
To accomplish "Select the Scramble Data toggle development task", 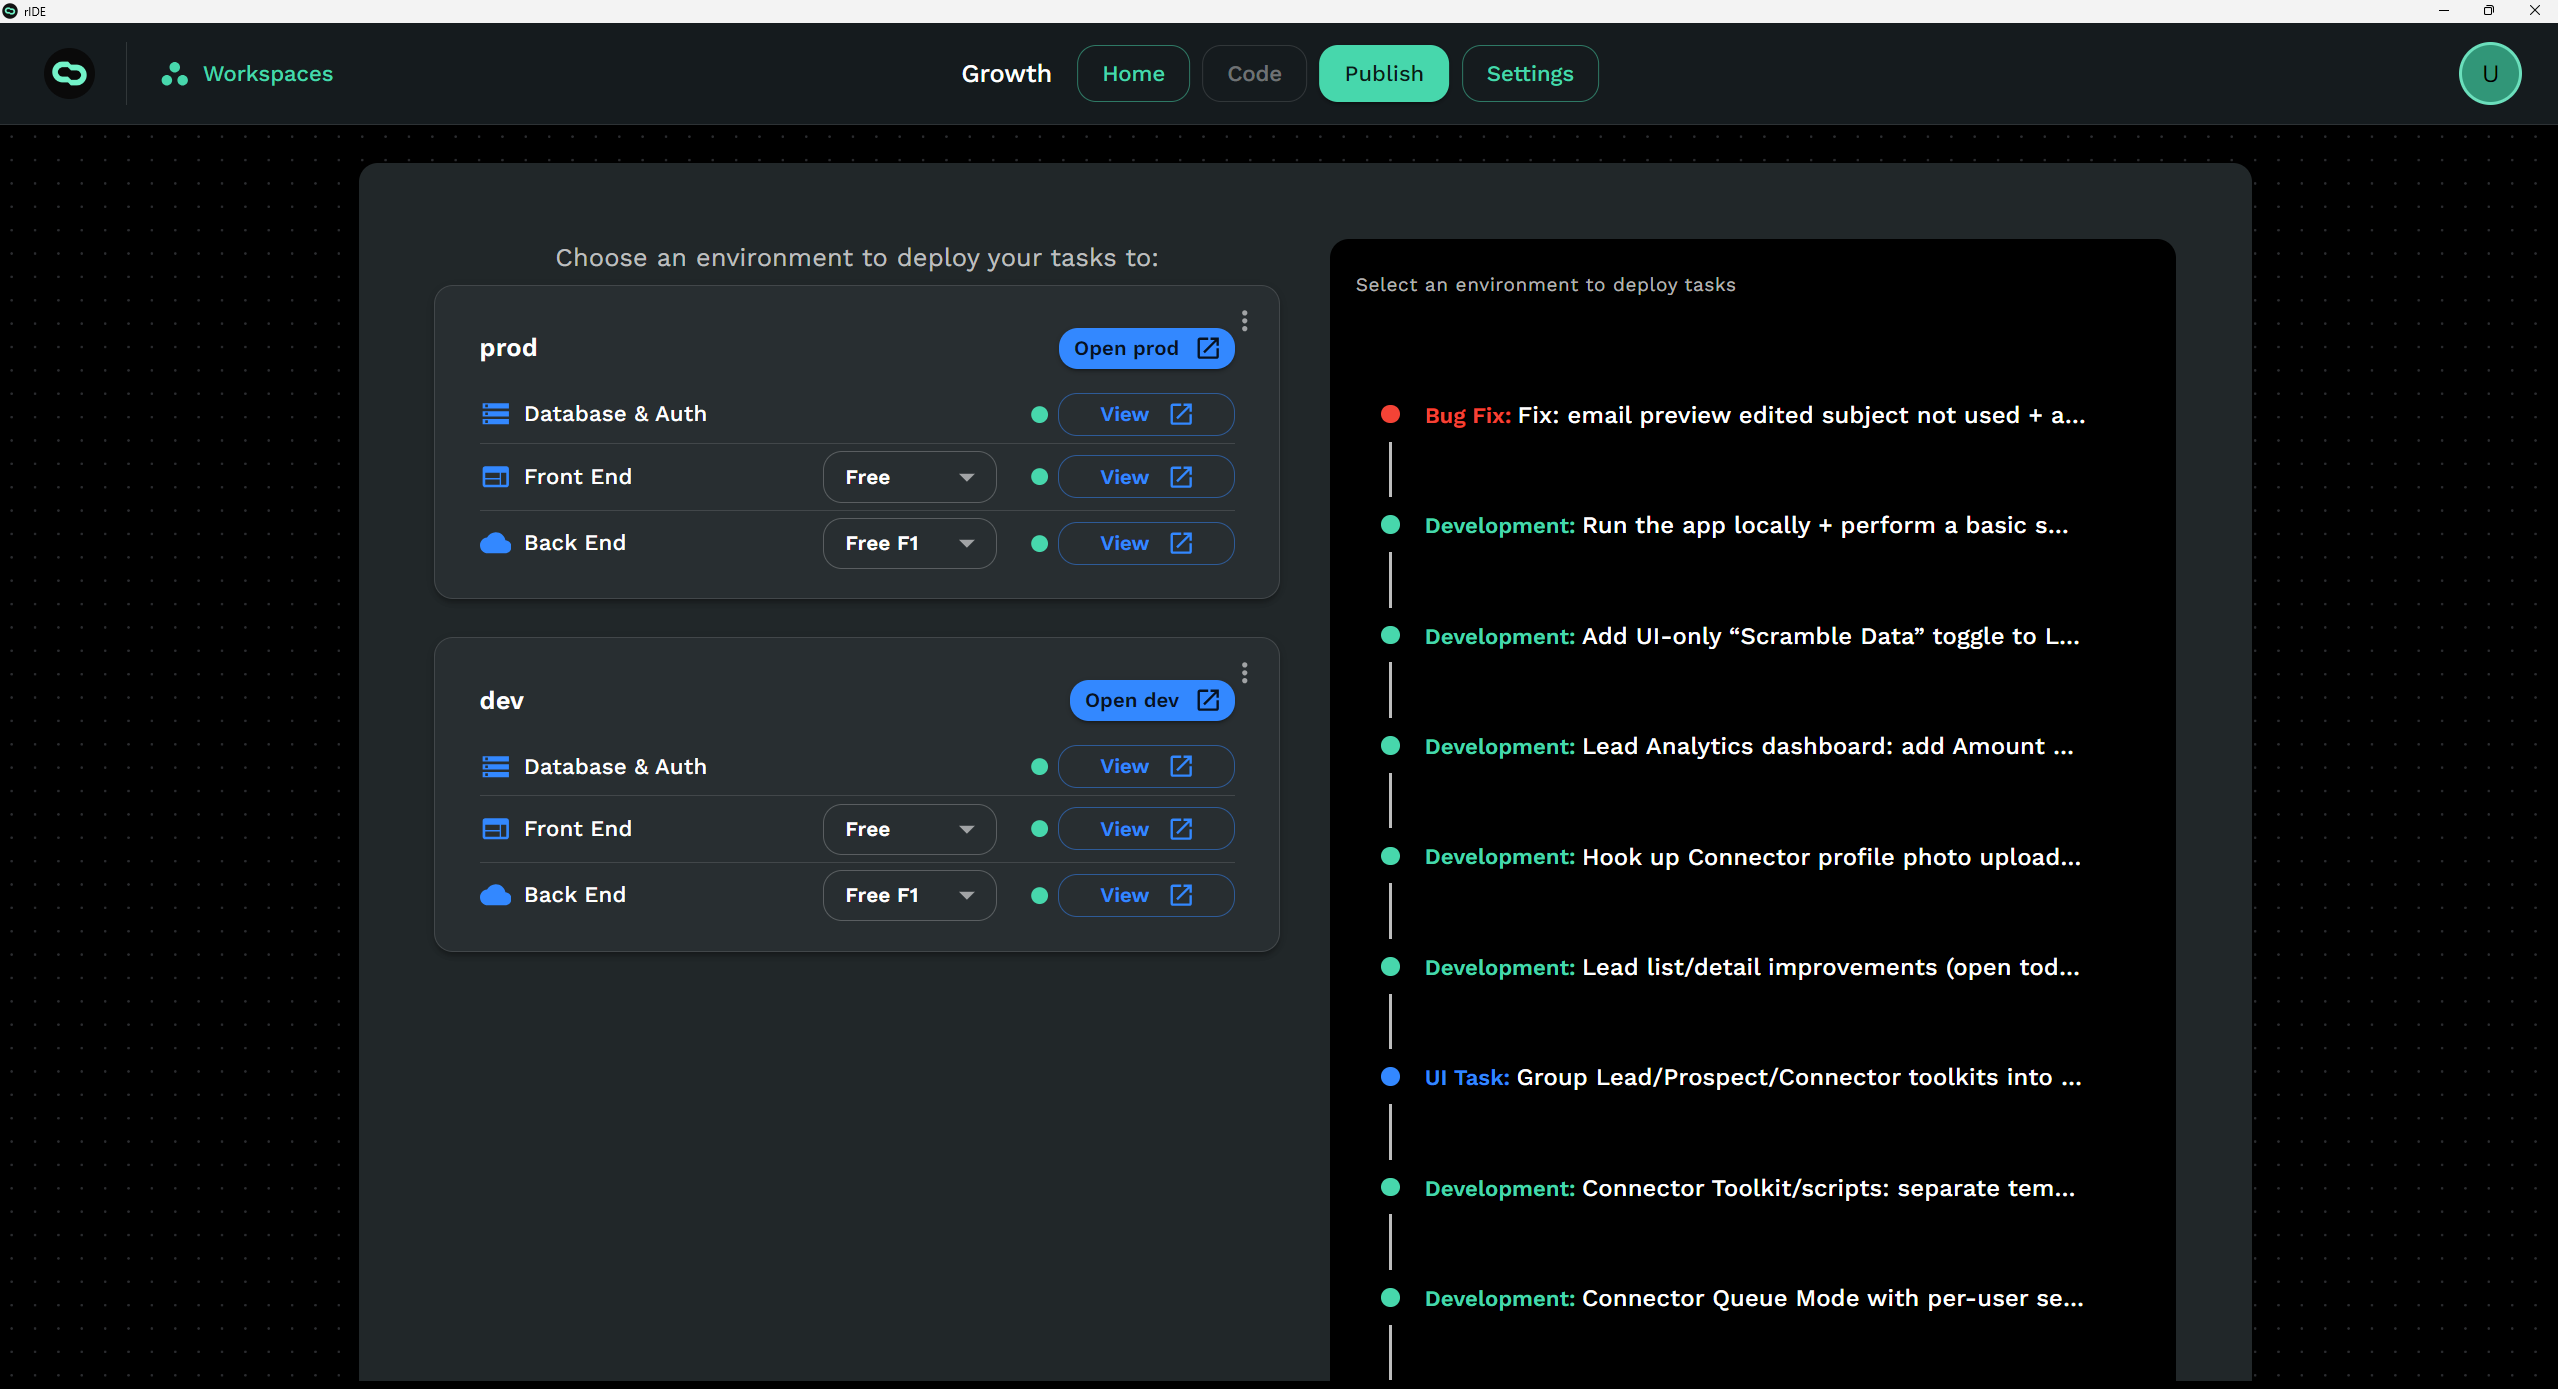I will point(1750,636).
